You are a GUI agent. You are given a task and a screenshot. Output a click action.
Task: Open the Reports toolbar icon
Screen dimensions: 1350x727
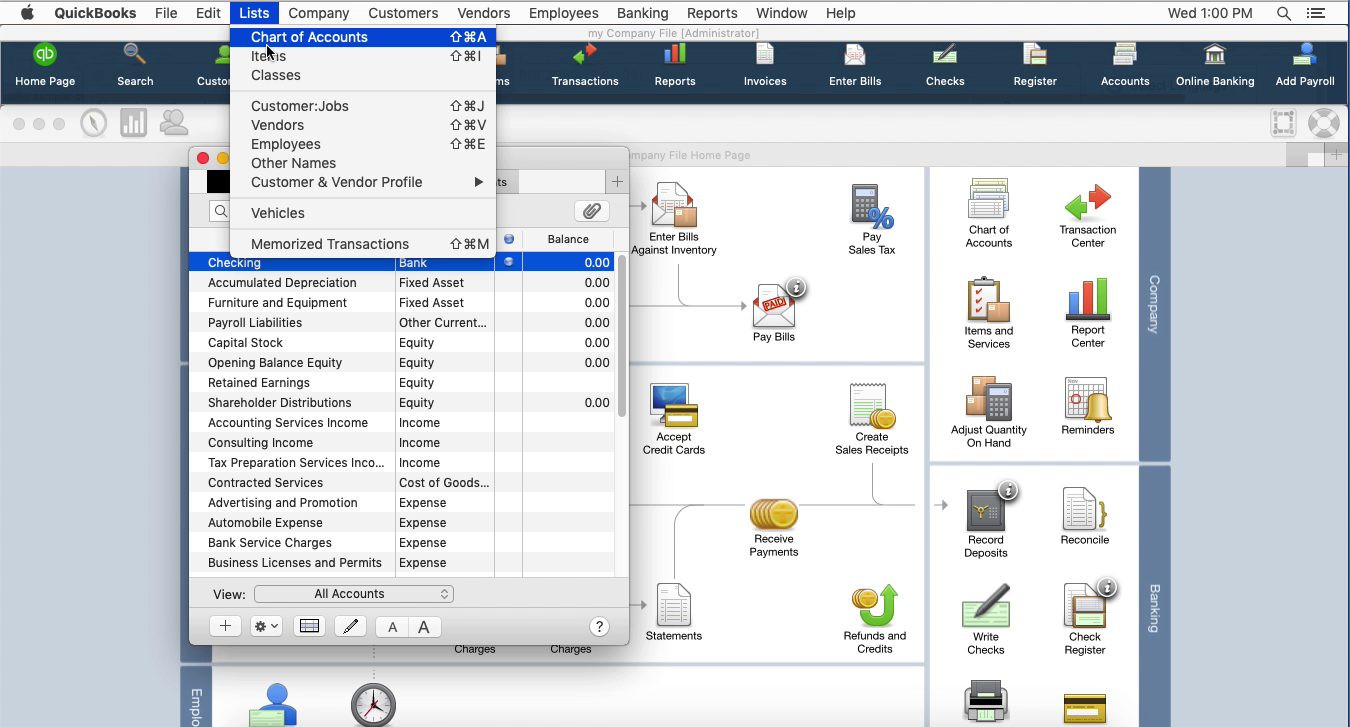675,65
